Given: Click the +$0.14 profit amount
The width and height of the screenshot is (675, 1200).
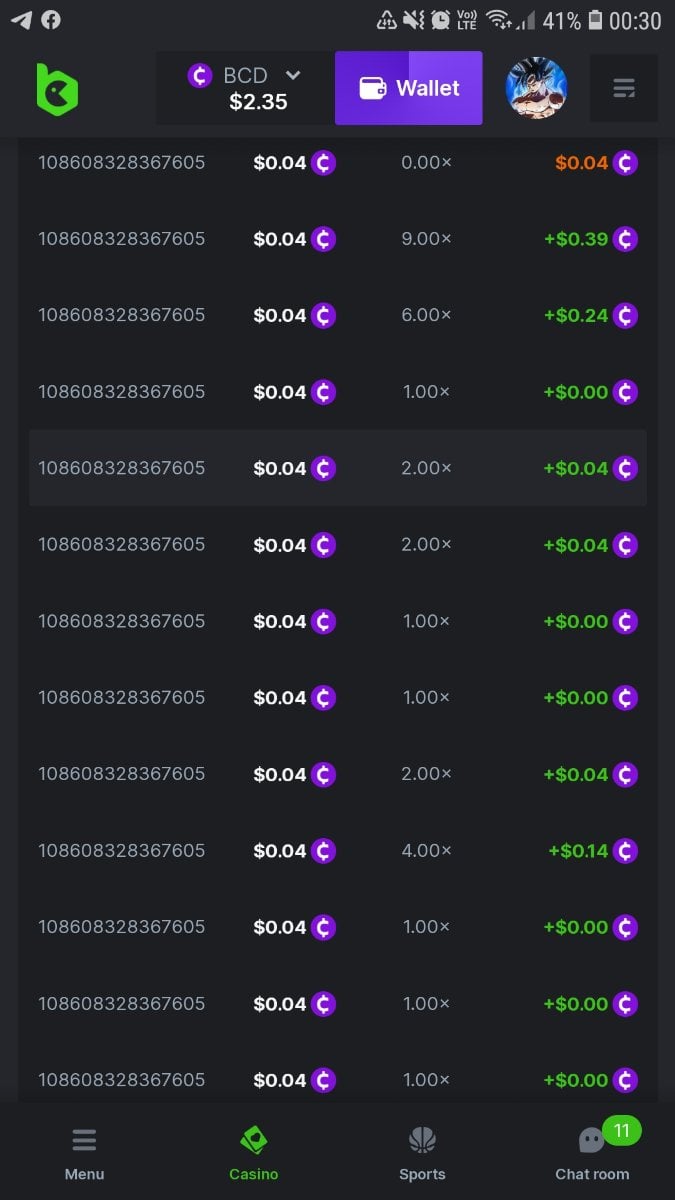Looking at the screenshot, I should pos(578,851).
